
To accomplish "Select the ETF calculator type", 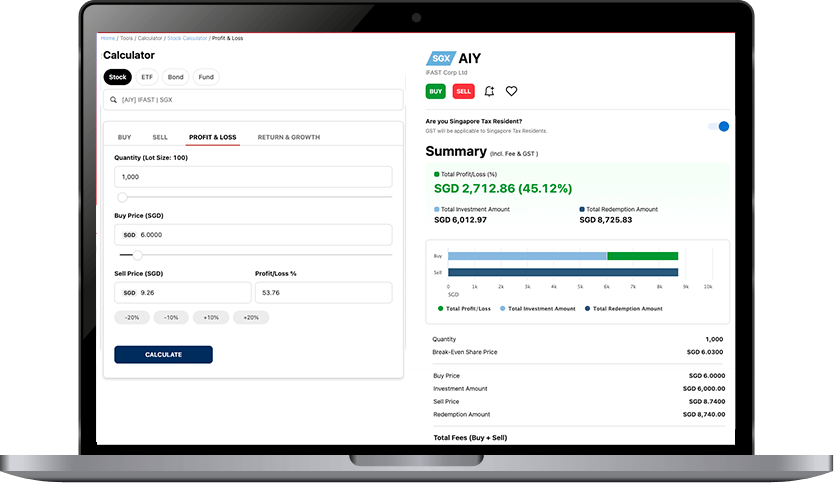I will point(147,77).
